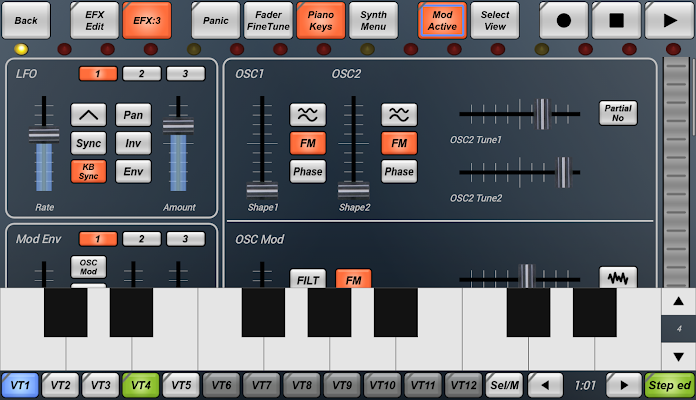
Task: Go to previous step with left arrow
Action: coord(545,385)
